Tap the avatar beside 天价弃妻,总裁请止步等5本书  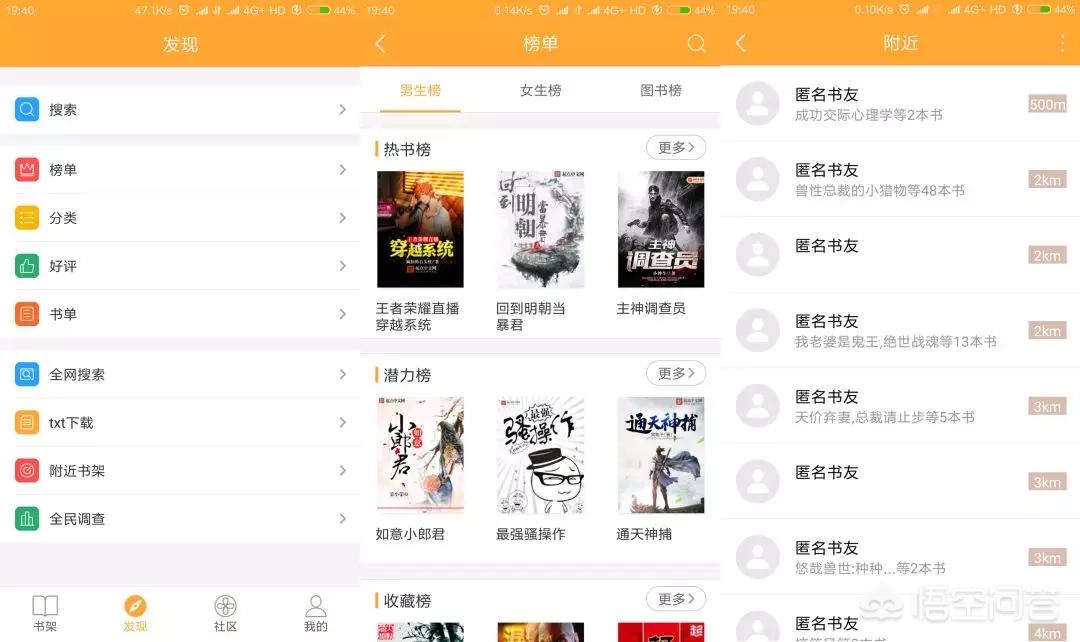point(758,406)
